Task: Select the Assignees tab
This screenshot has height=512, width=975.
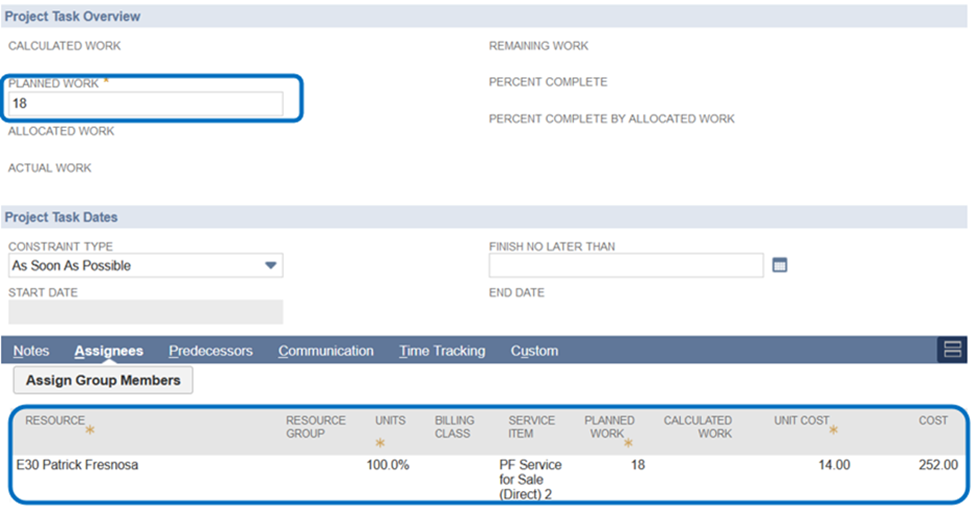Action: pyautogui.click(x=109, y=351)
